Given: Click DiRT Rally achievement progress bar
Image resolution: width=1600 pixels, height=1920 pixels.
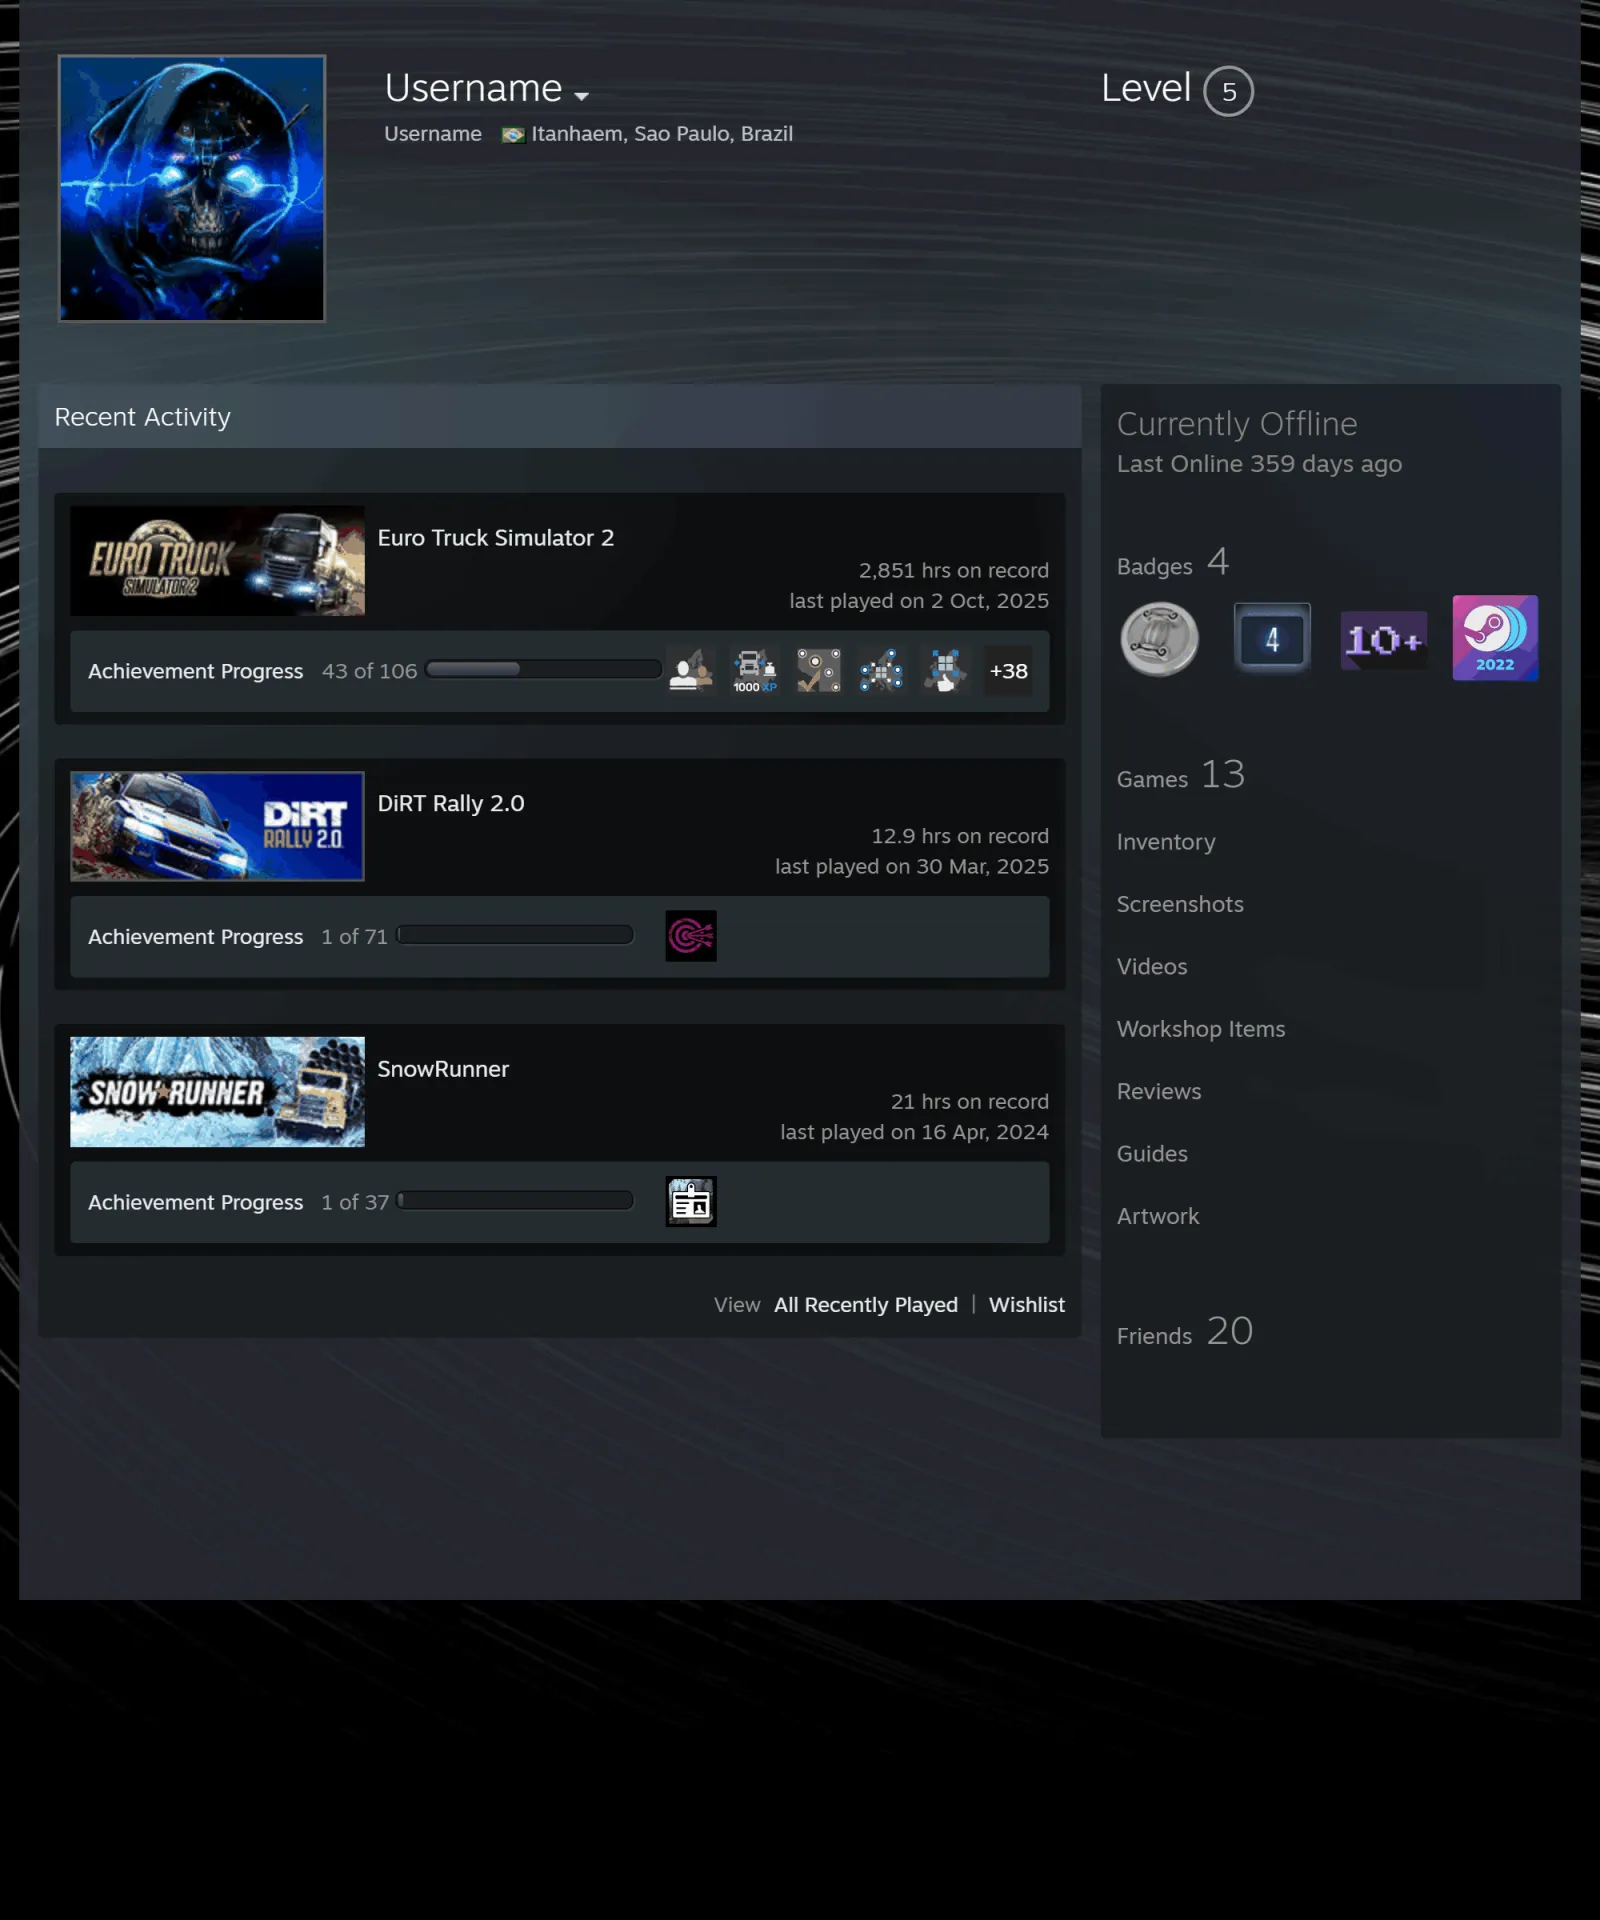Looking at the screenshot, I should (x=515, y=935).
